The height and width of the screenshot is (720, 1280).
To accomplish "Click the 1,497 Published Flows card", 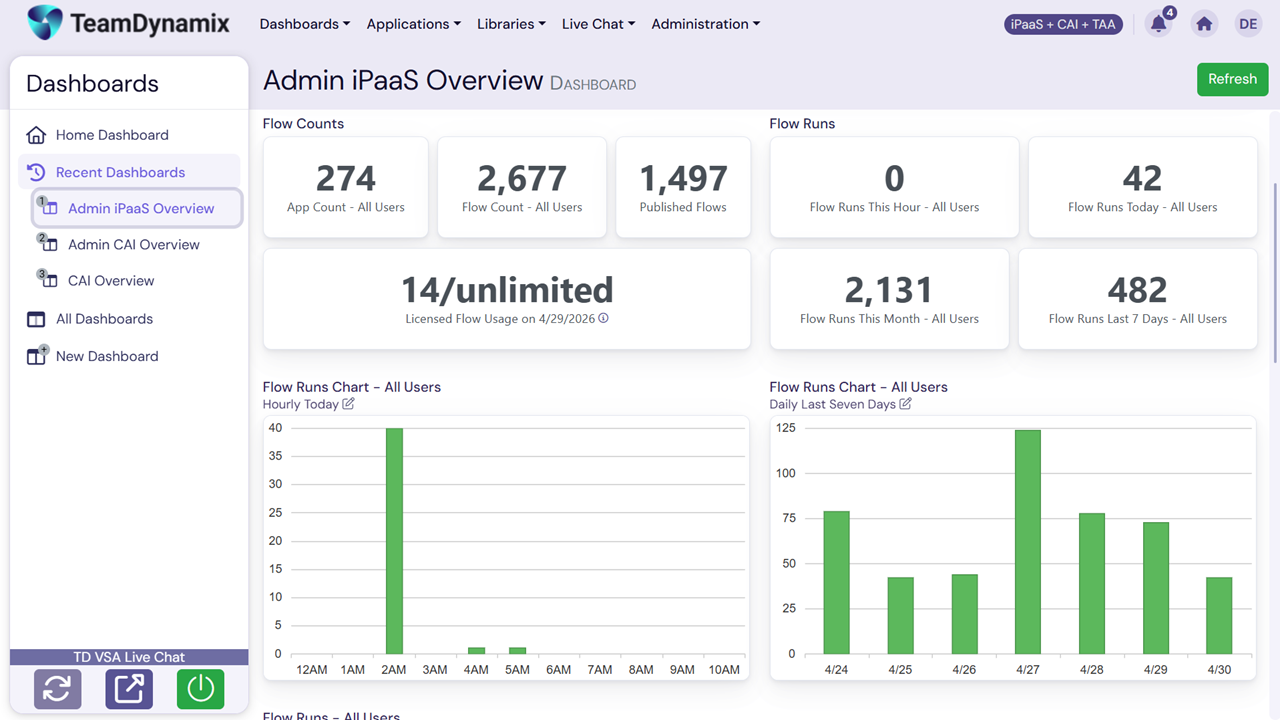I will [x=683, y=187].
